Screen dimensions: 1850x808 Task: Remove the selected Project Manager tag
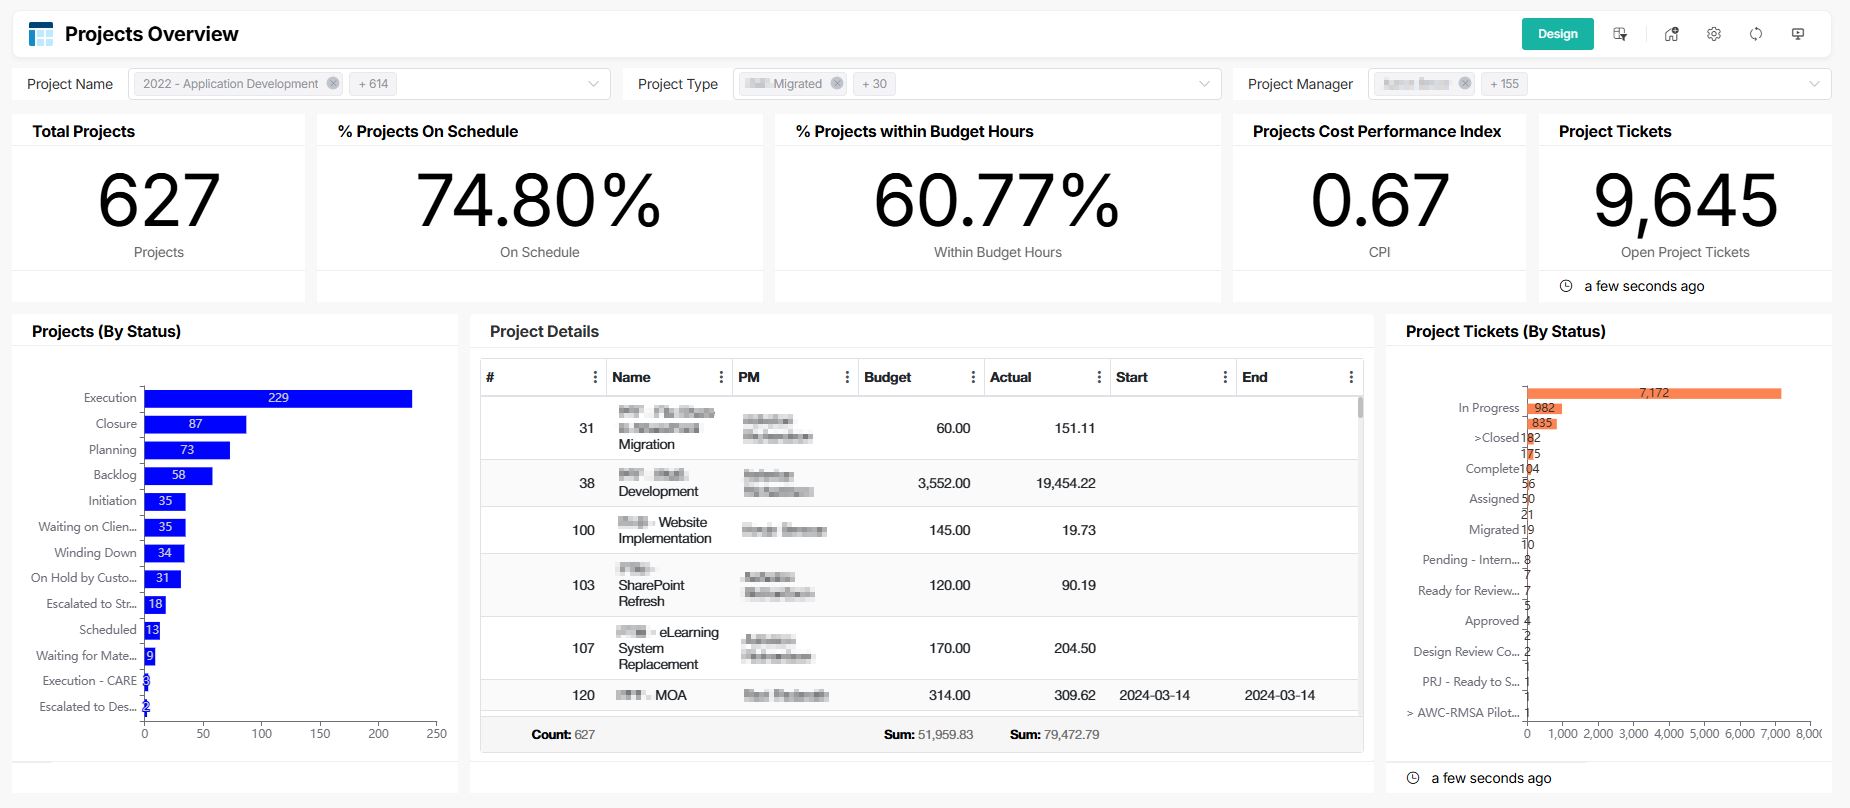(1464, 84)
